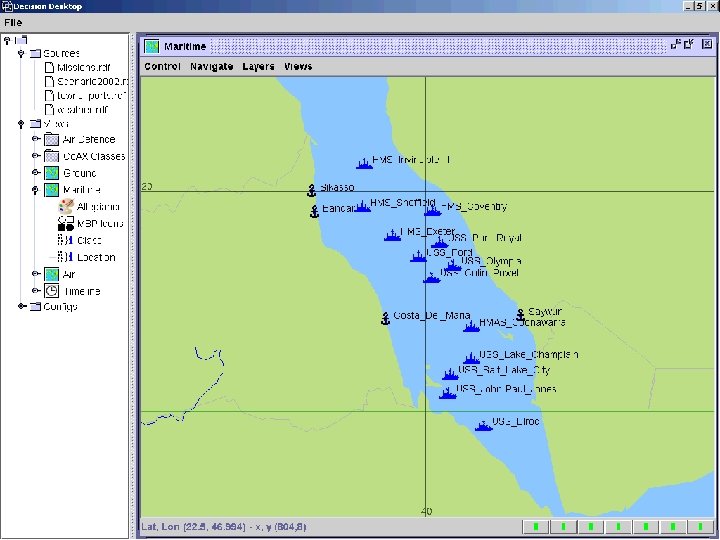This screenshot has width=720, height=540.
Task: Click the Ground map view icon
Action: [51, 173]
